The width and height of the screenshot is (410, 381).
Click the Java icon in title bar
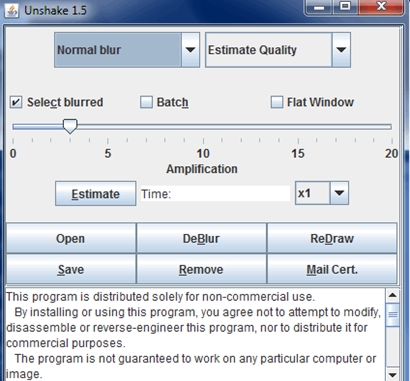[12, 10]
